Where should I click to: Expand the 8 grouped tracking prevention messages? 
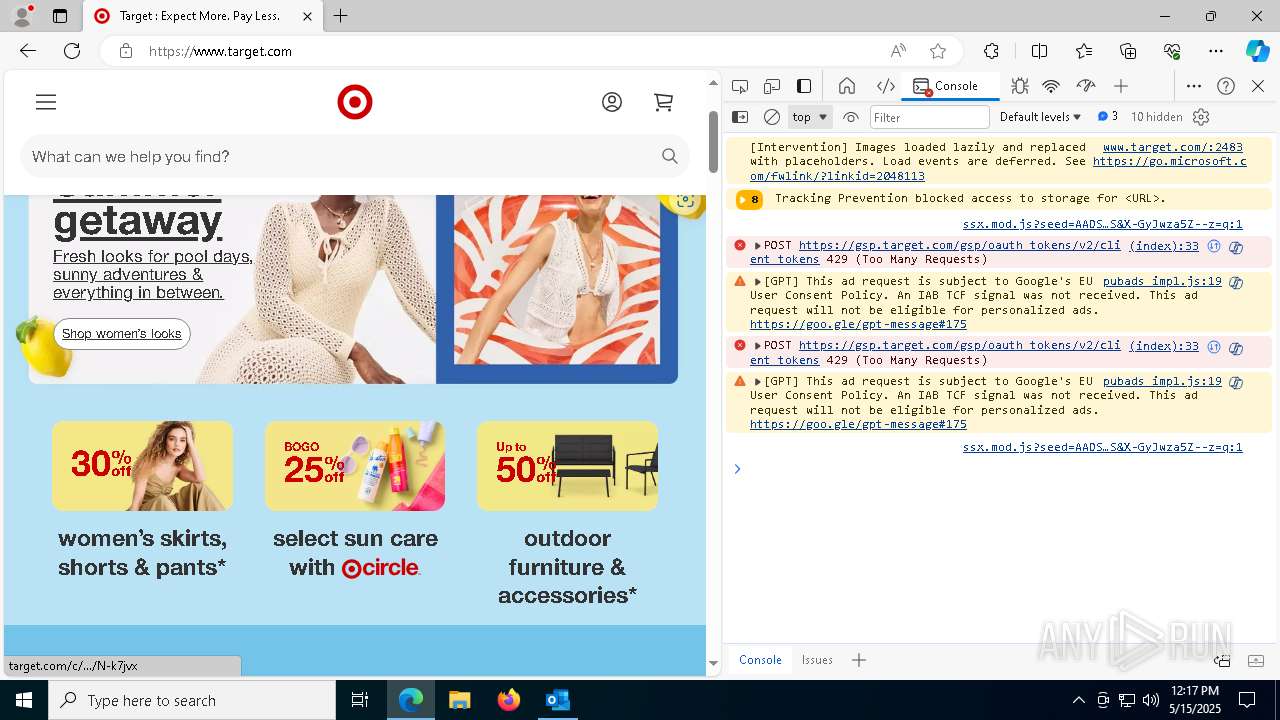(749, 199)
